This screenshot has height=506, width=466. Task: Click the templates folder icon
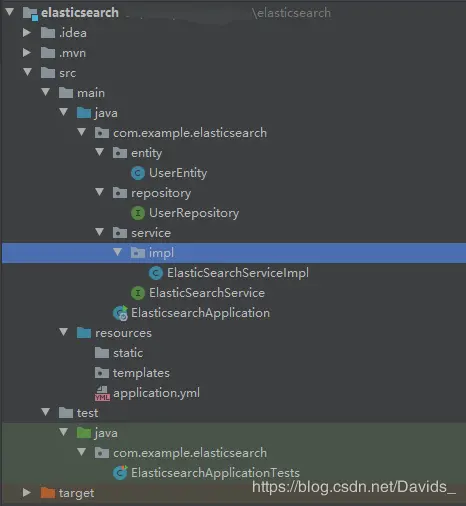click(x=102, y=373)
